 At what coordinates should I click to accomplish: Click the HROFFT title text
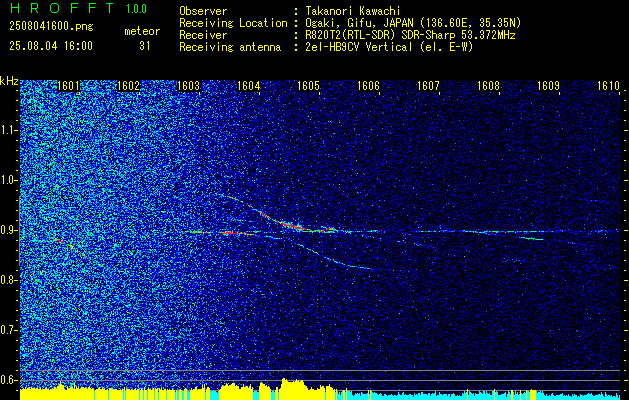click(x=62, y=8)
